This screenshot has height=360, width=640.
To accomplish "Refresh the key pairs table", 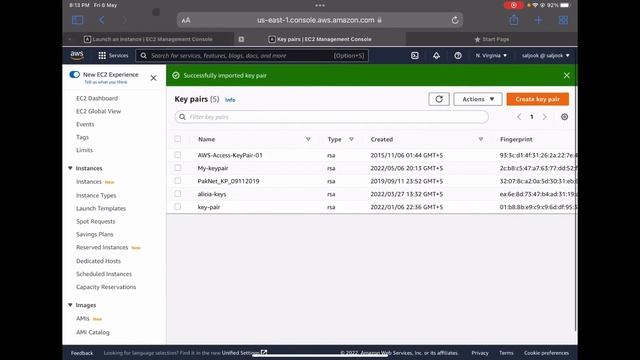I will click(x=439, y=99).
